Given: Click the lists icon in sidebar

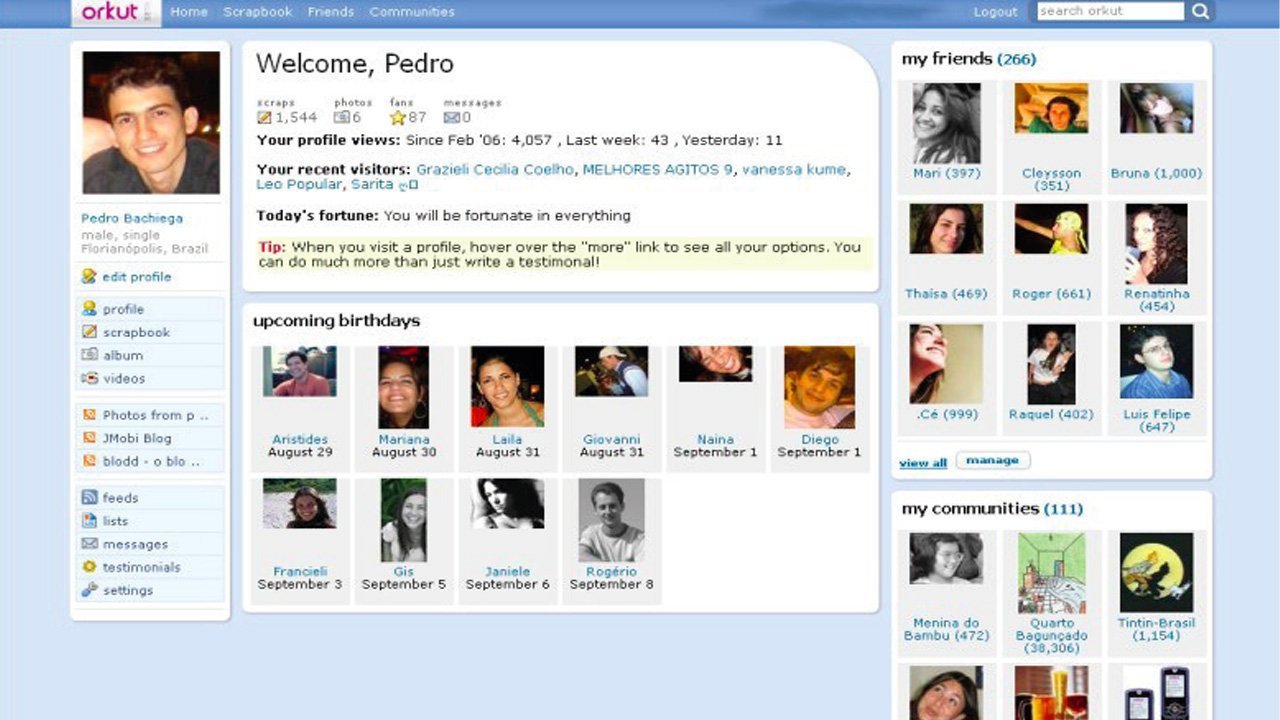Looking at the screenshot, I should [90, 521].
